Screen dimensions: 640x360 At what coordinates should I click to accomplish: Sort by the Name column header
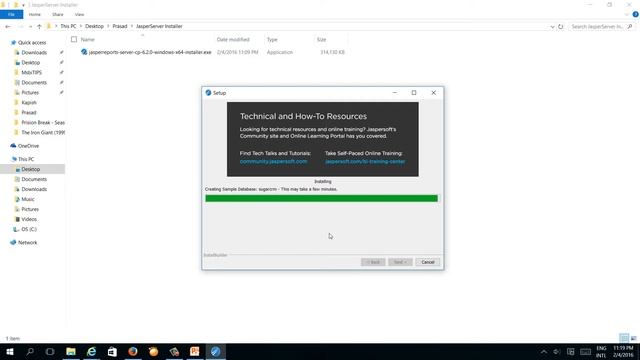88,40
